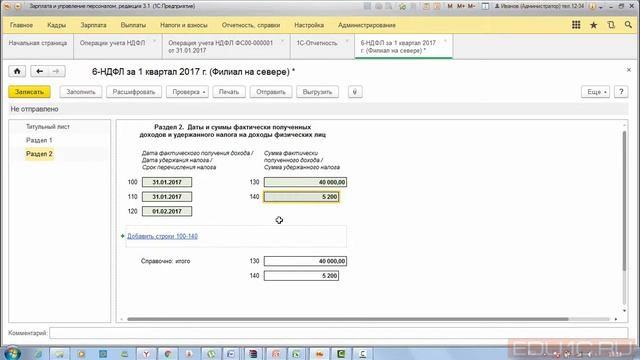Click the vertical scrollbar of the report

[x=624, y=200]
